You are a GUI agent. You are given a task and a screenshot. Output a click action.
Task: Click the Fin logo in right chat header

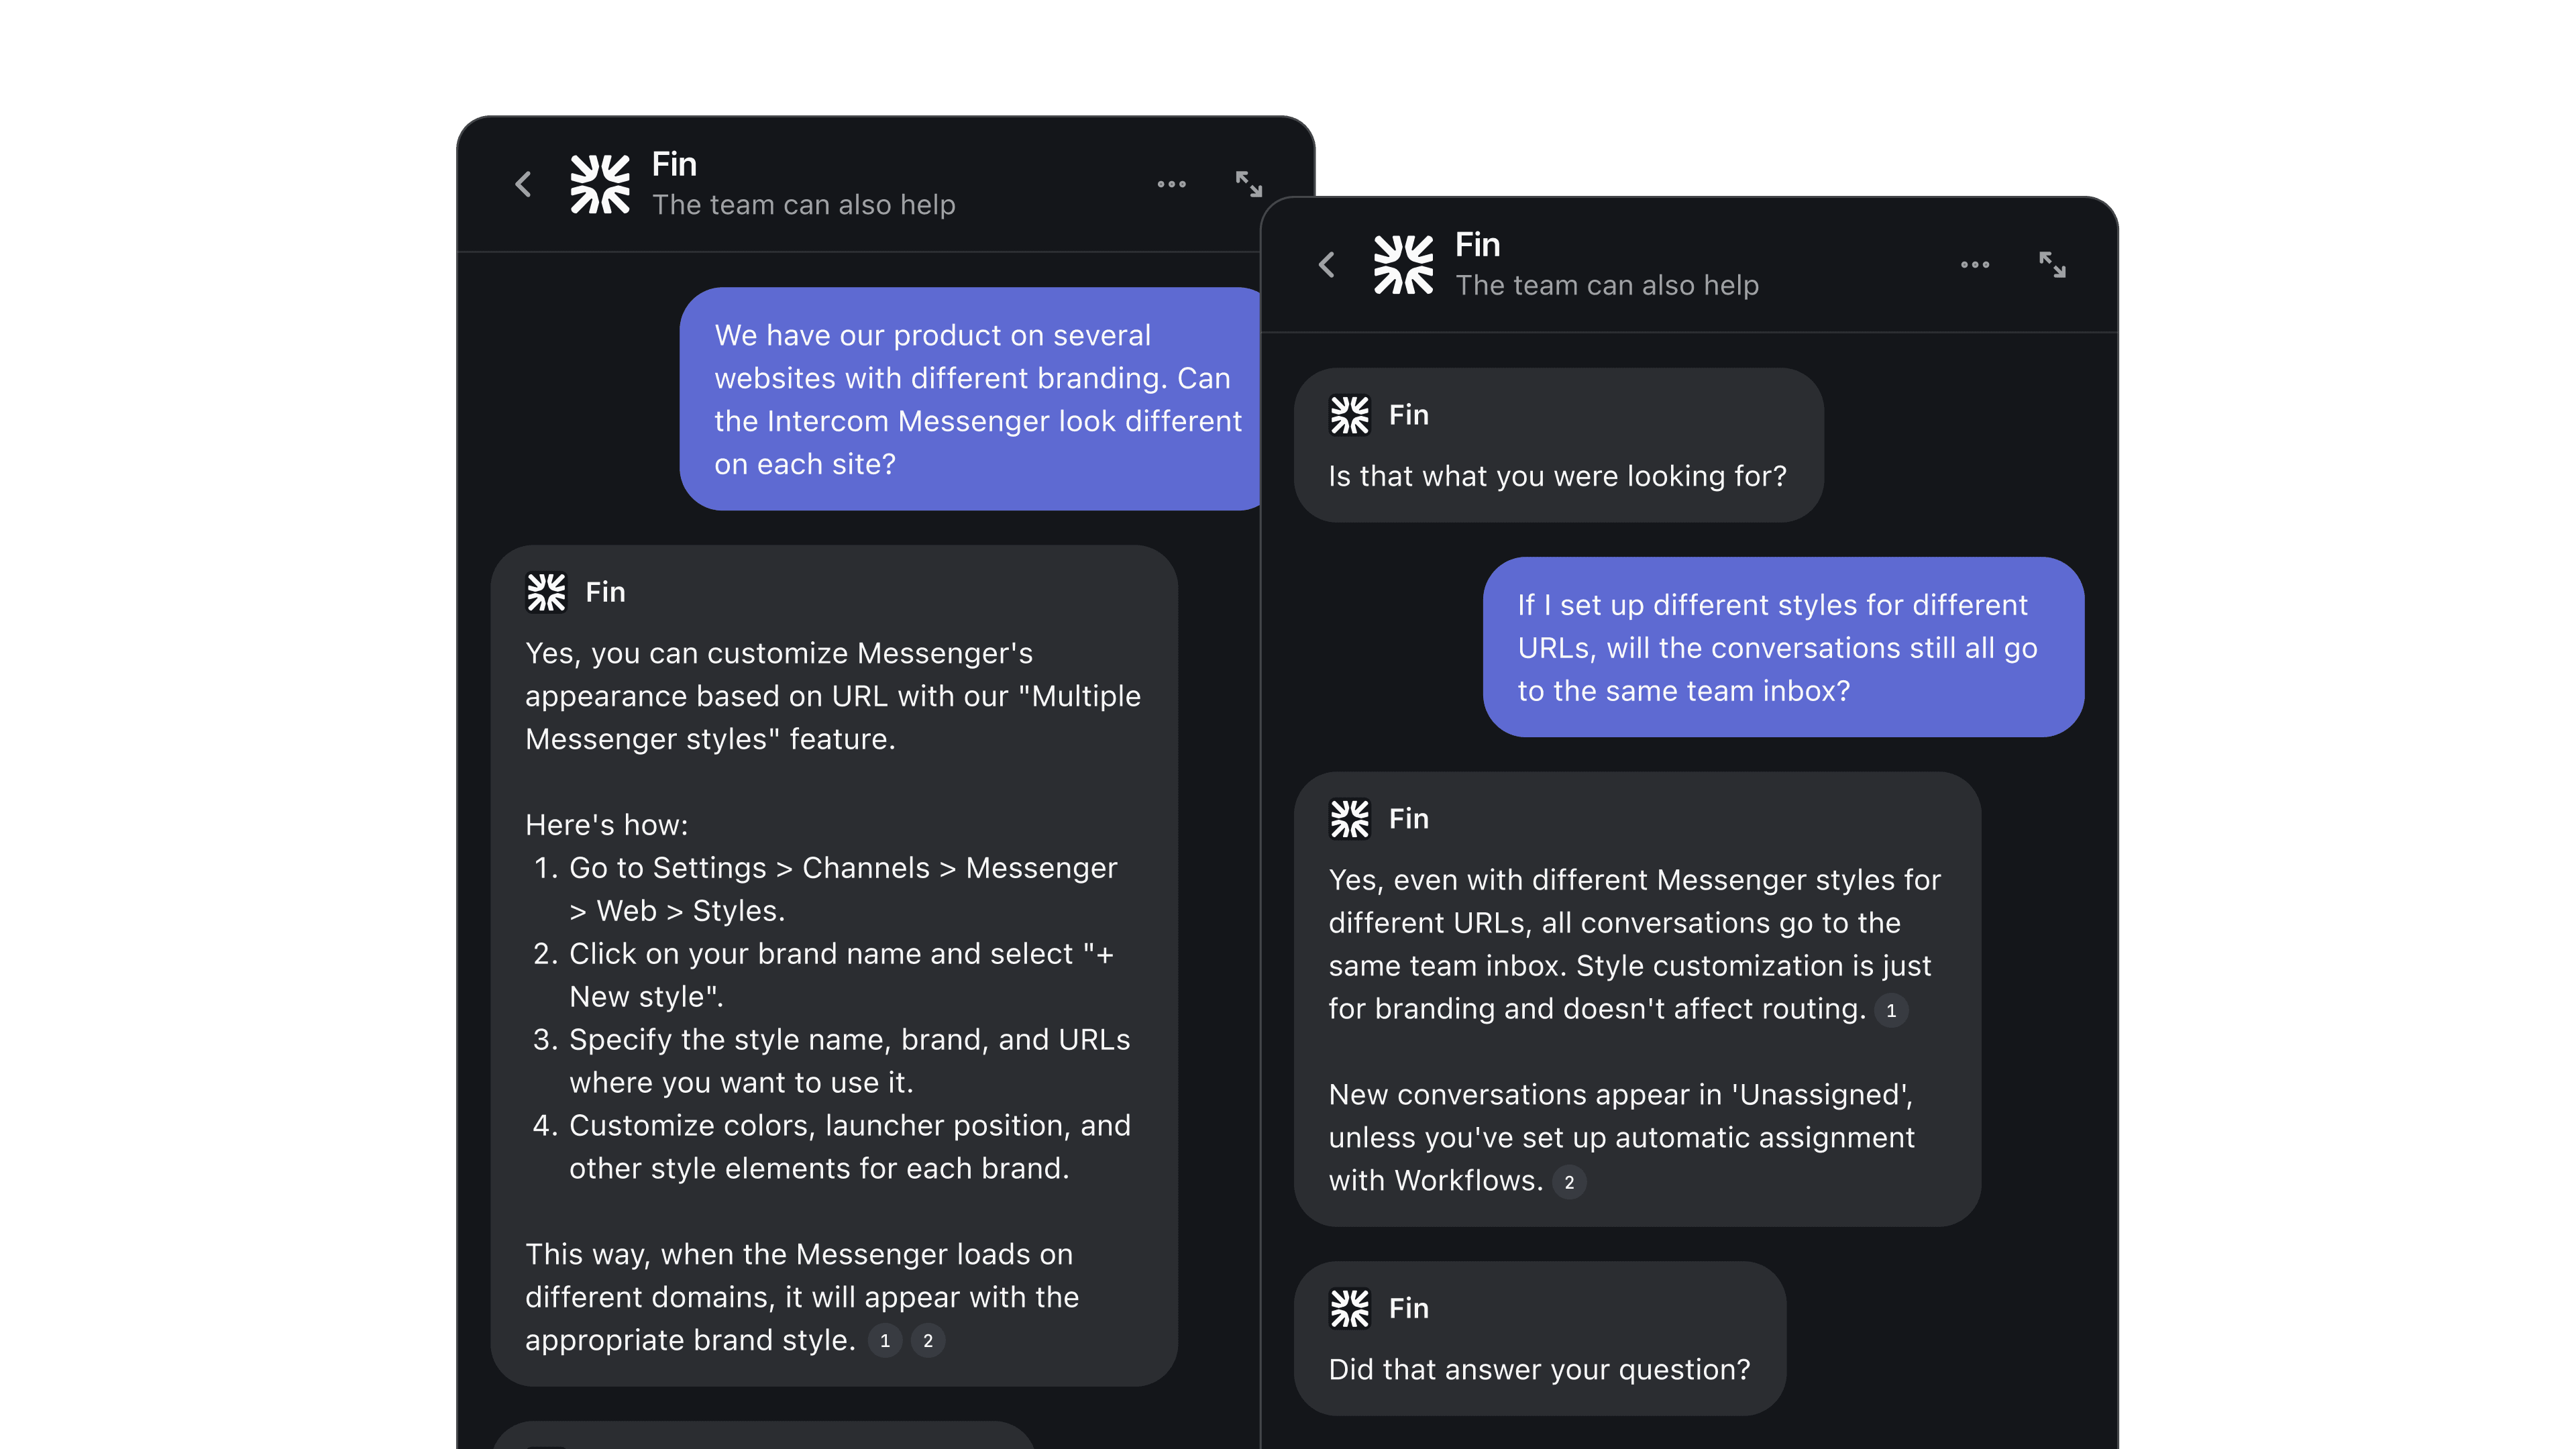pos(1403,265)
